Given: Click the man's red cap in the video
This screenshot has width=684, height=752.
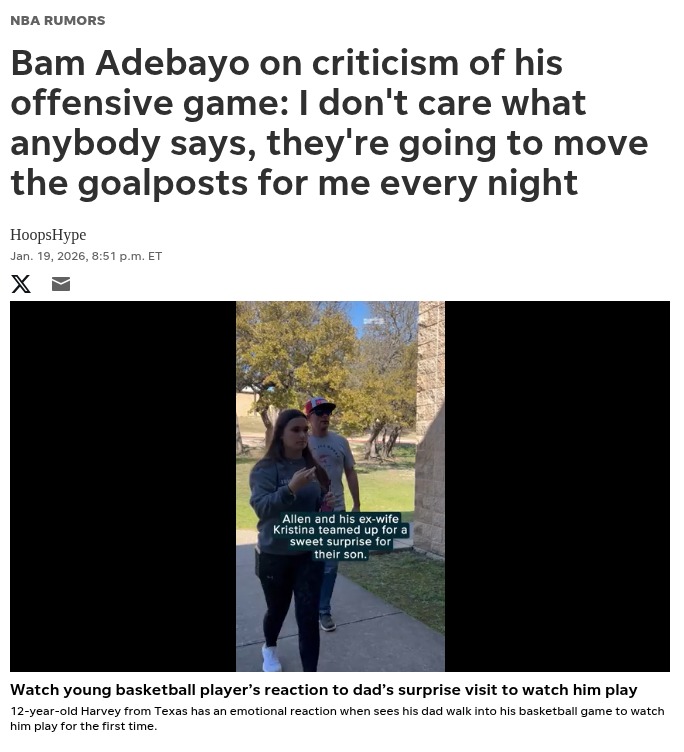Looking at the screenshot, I should pos(318,405).
